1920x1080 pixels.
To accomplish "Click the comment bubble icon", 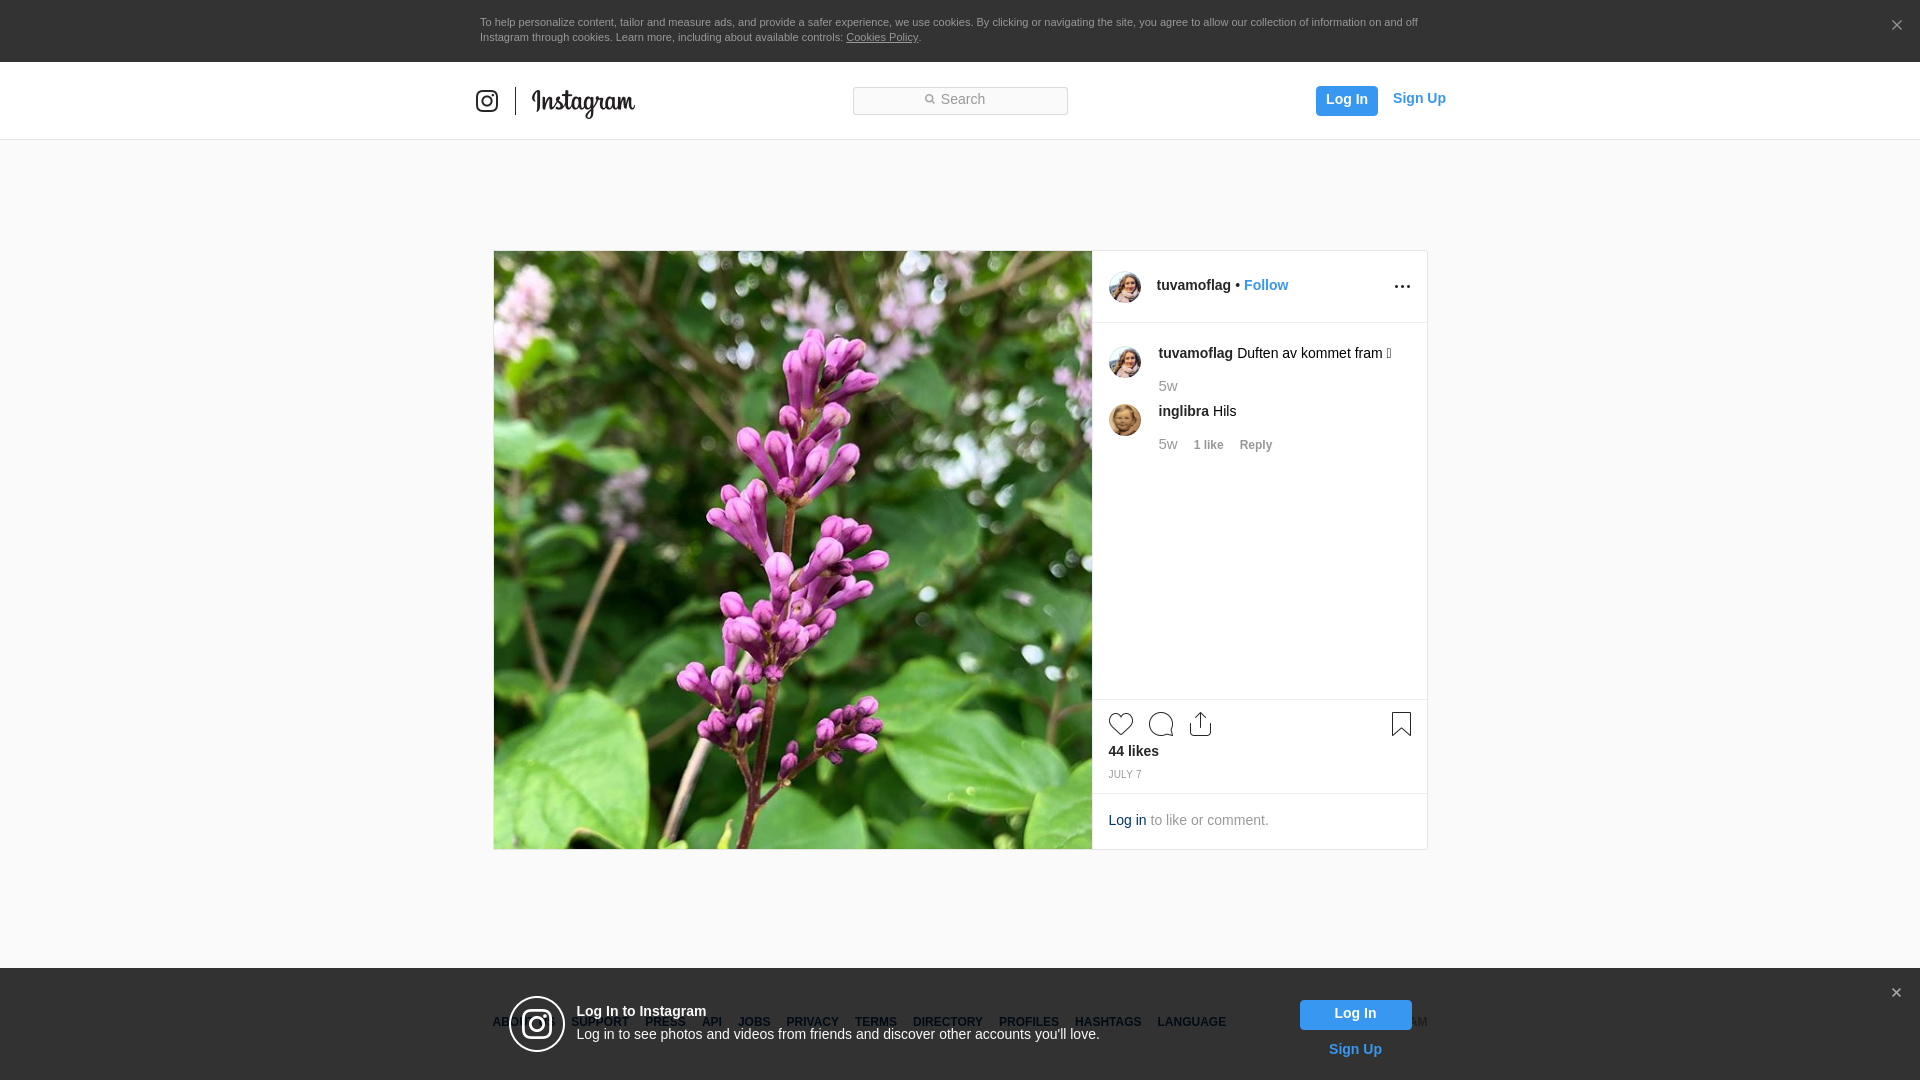I will coord(1160,724).
